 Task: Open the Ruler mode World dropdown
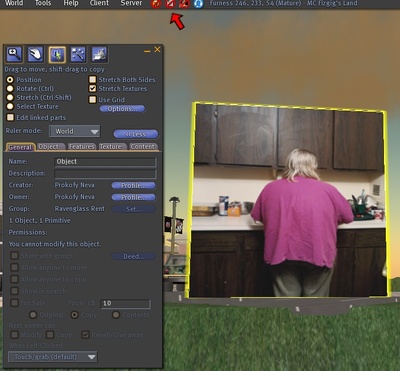pos(75,131)
